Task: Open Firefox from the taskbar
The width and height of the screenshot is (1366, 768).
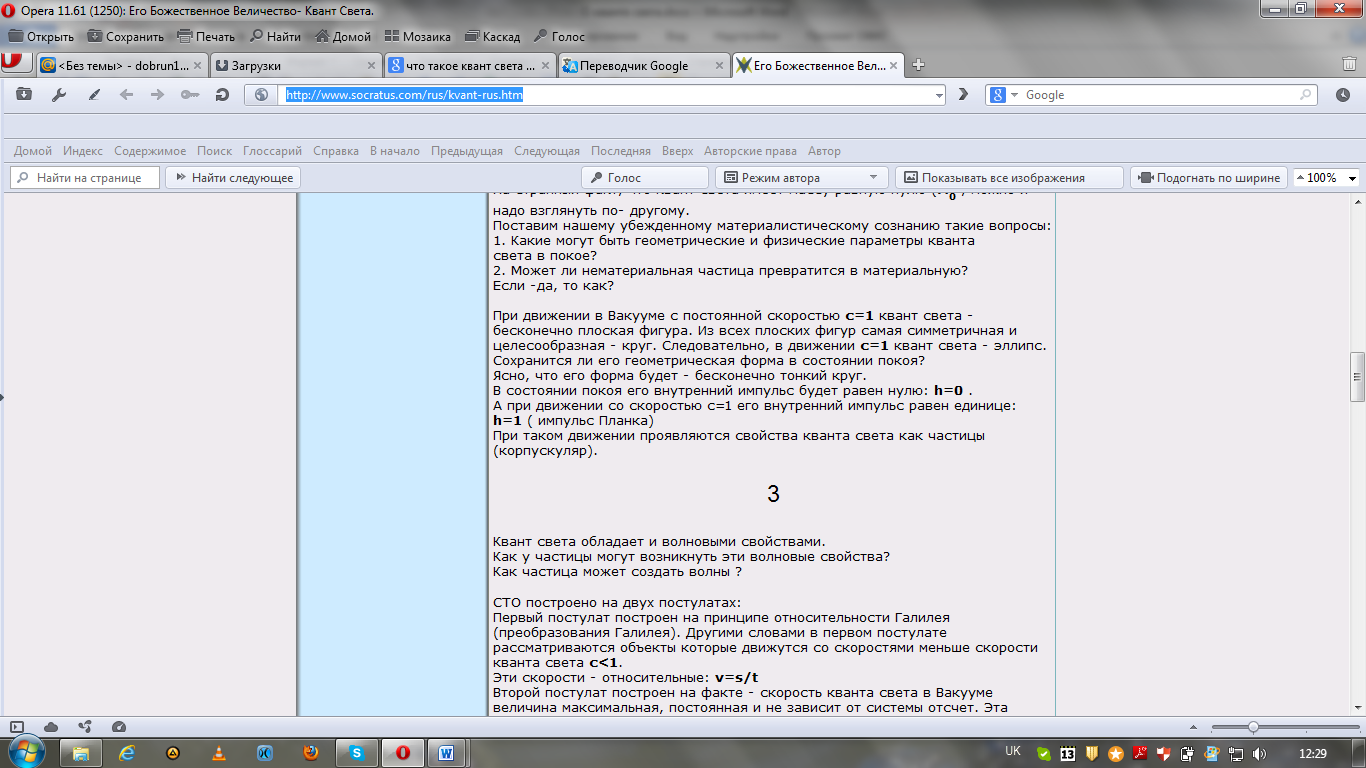Action: click(x=311, y=752)
